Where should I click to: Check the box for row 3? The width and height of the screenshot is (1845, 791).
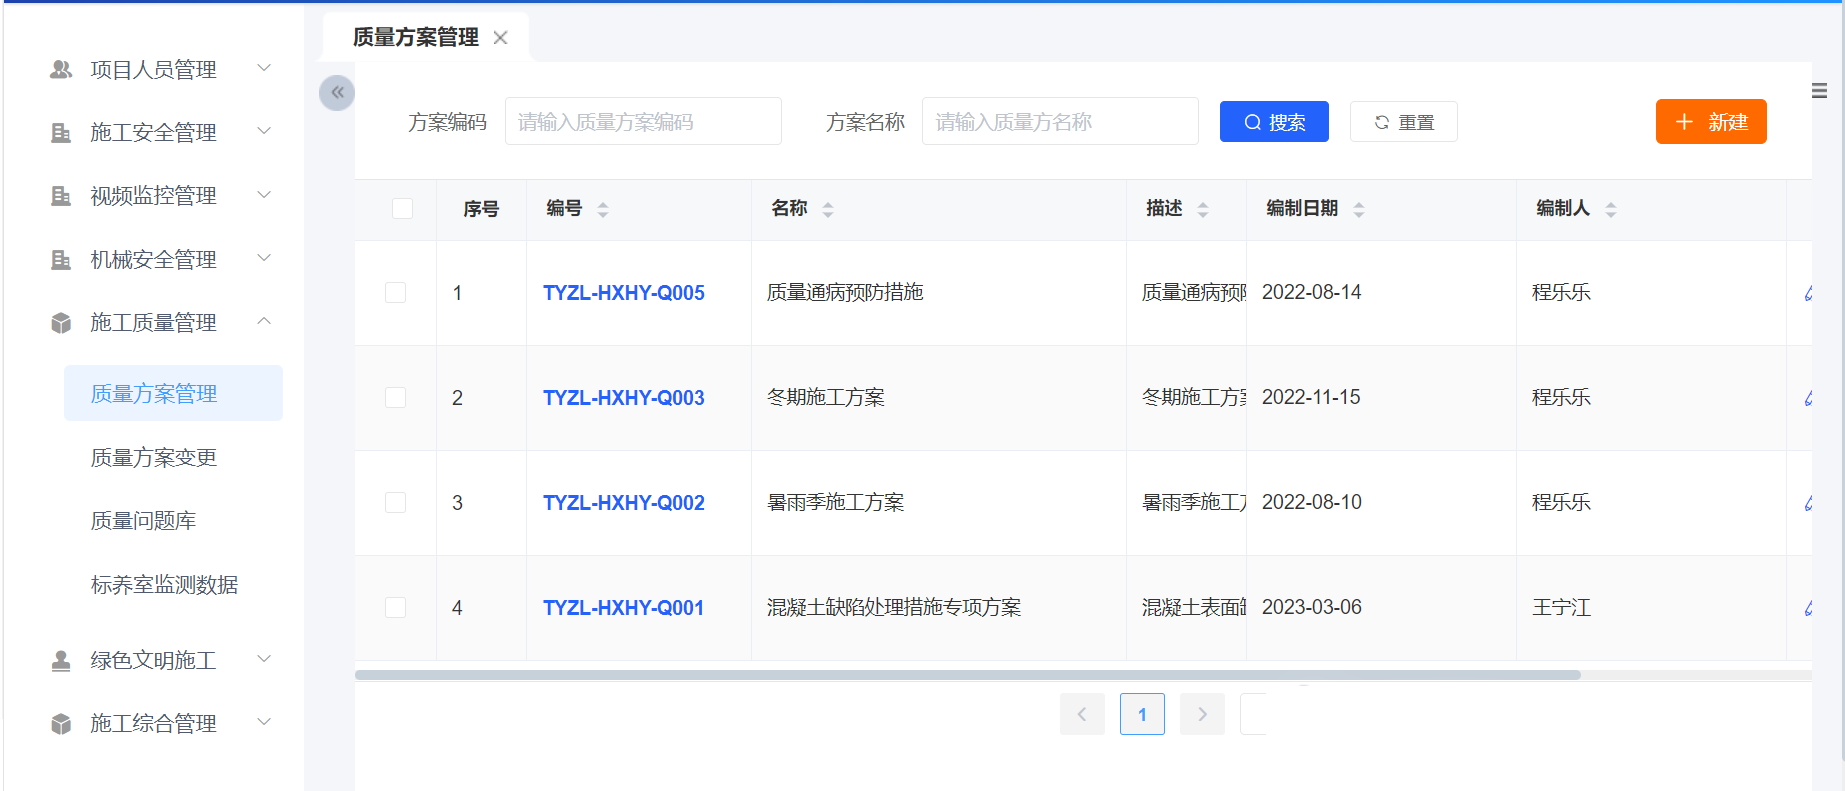tap(396, 503)
